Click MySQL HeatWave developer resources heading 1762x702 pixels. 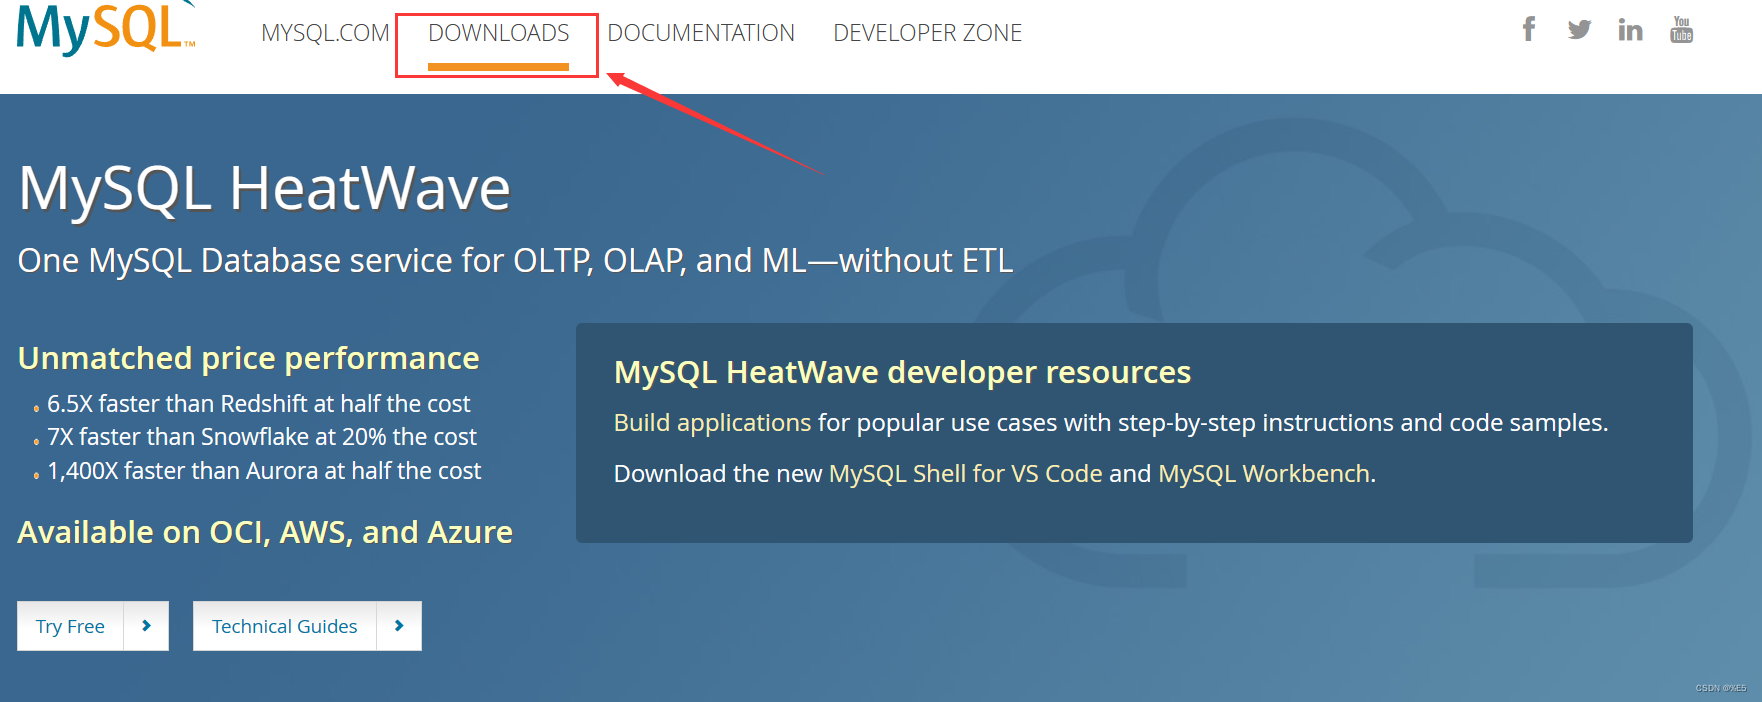tap(902, 372)
